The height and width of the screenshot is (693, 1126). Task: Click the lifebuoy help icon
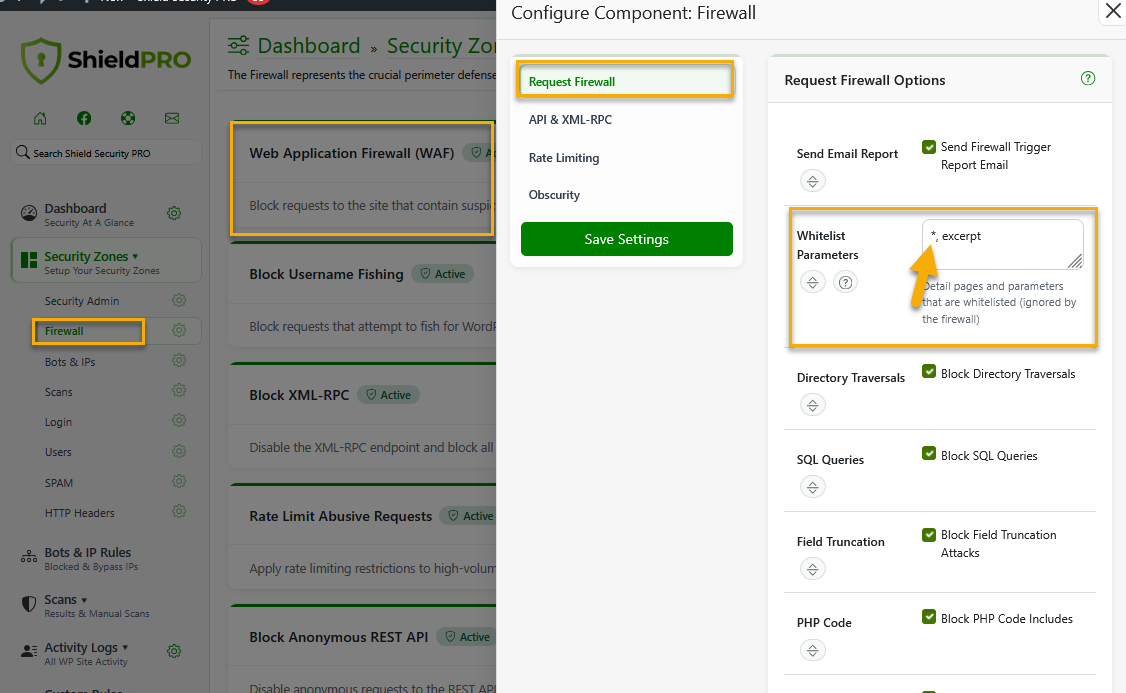pos(128,118)
